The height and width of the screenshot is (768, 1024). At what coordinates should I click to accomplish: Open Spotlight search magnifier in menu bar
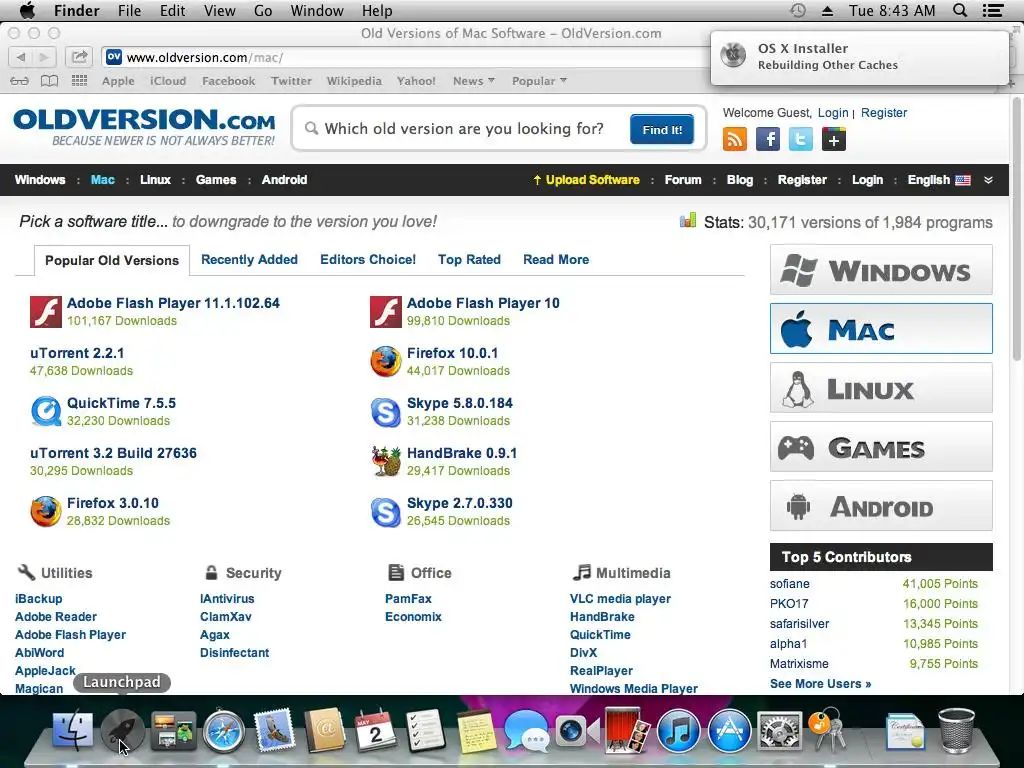click(959, 10)
